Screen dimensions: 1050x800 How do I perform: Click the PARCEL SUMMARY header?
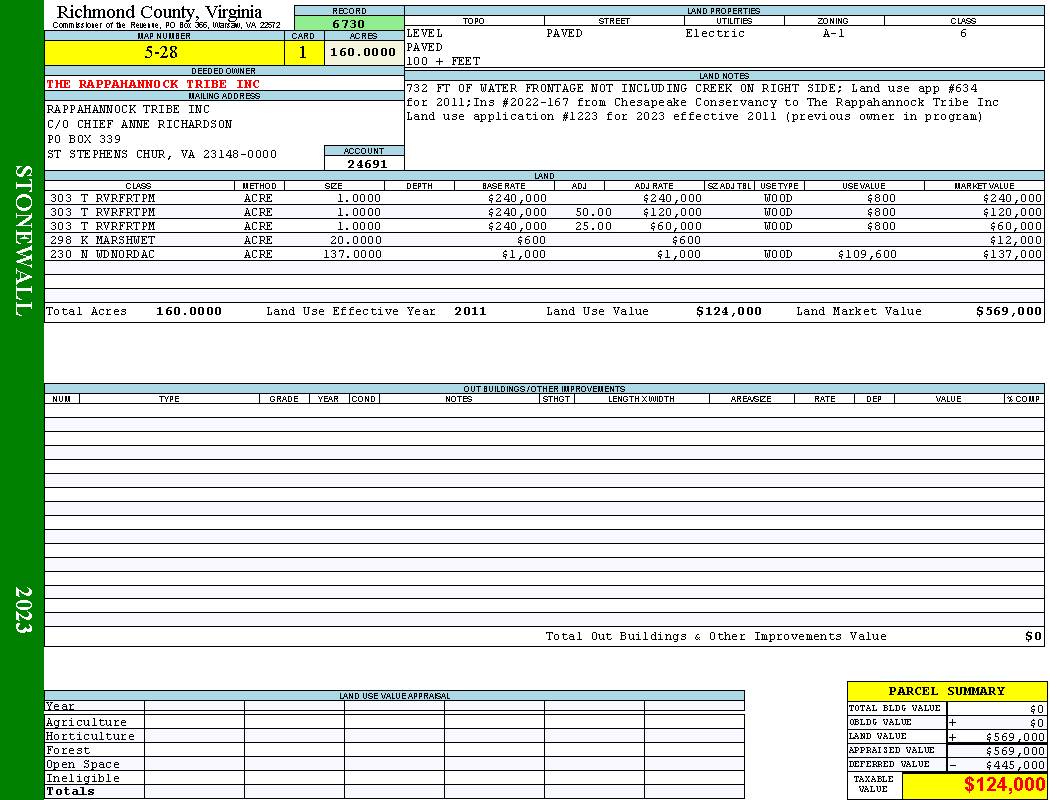946,692
